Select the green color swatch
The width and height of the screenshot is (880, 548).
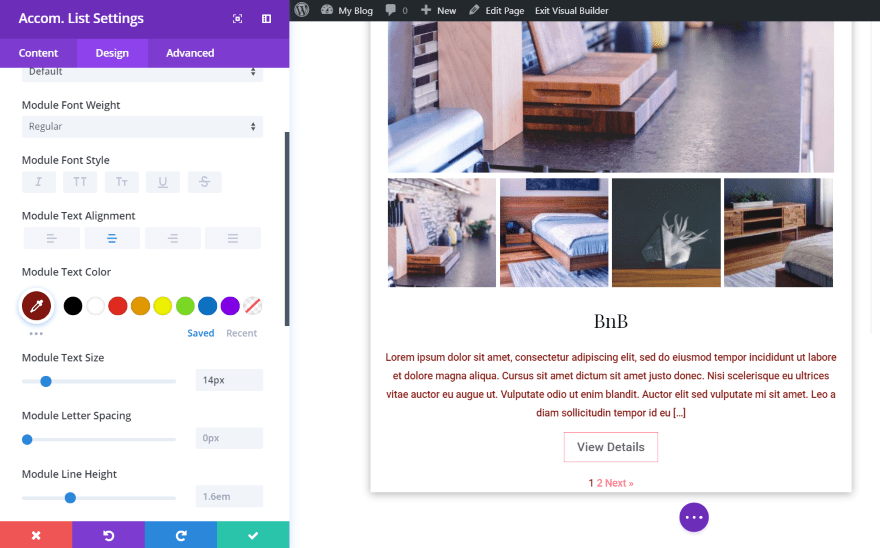pos(185,306)
